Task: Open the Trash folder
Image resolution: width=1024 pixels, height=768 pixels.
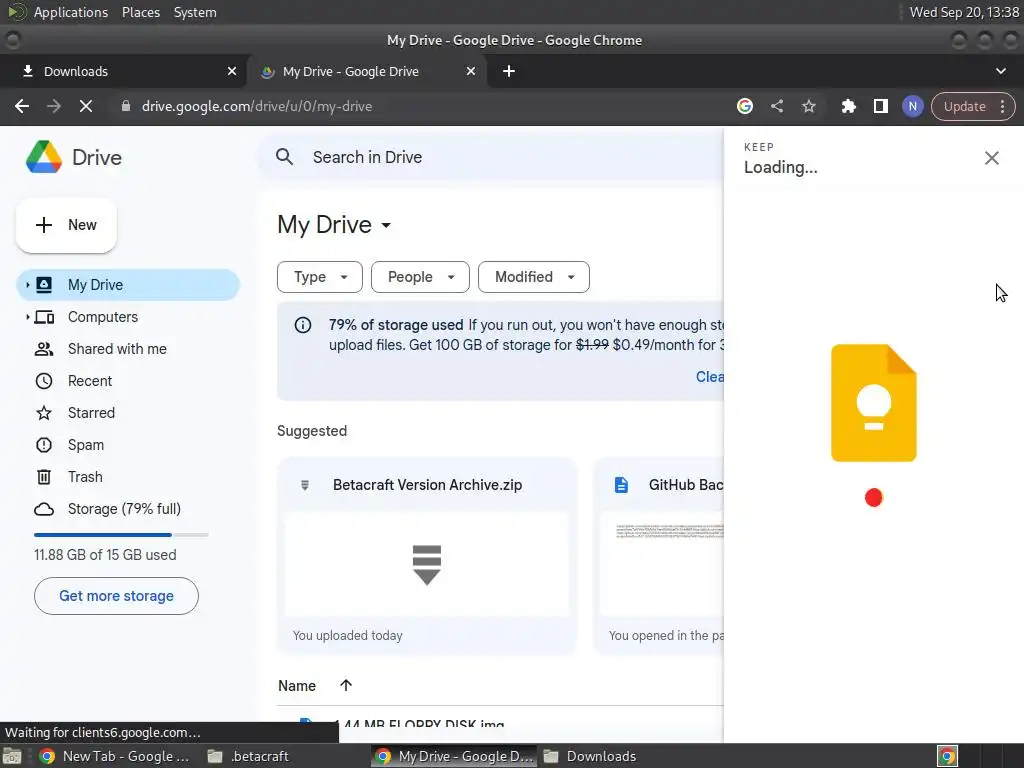Action: click(x=128, y=477)
